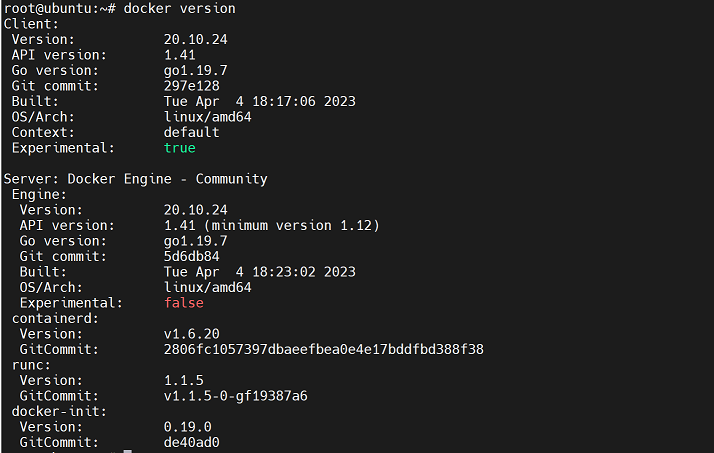Click the "Client:" section header
This screenshot has height=453, width=714.
point(32,23)
